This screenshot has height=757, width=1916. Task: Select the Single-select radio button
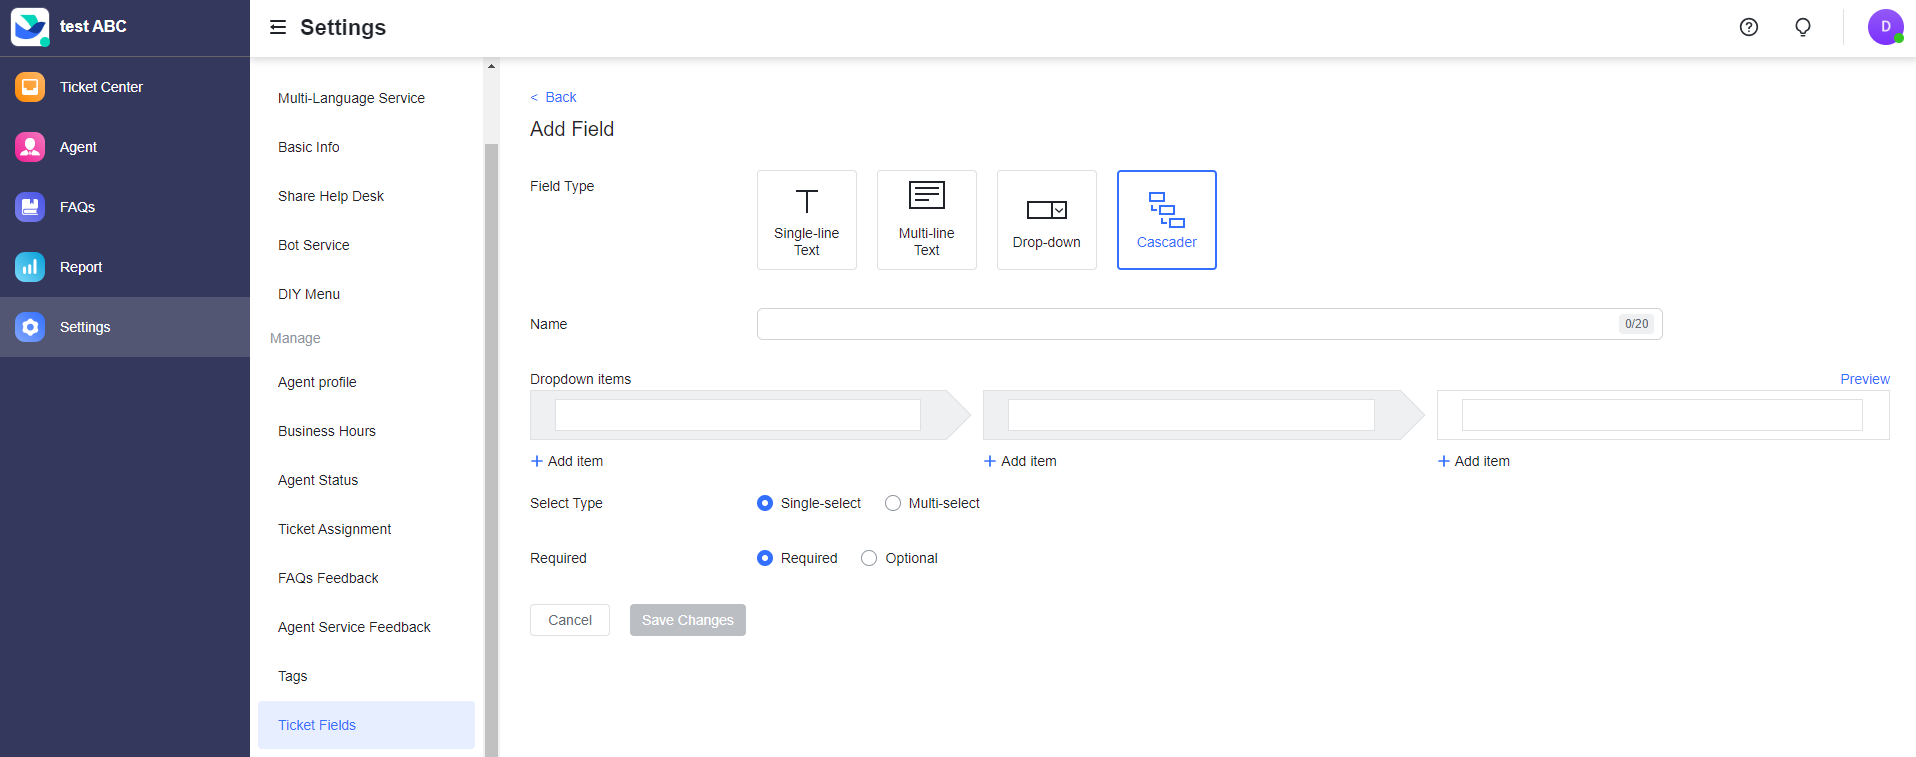point(765,503)
